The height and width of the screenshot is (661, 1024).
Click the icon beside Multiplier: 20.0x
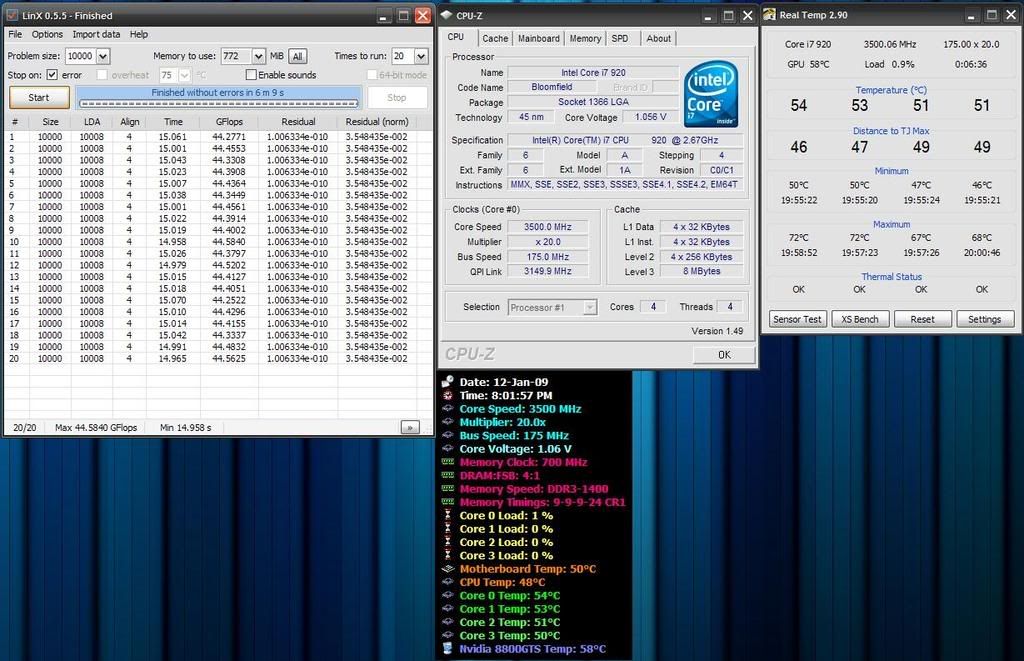pos(447,422)
